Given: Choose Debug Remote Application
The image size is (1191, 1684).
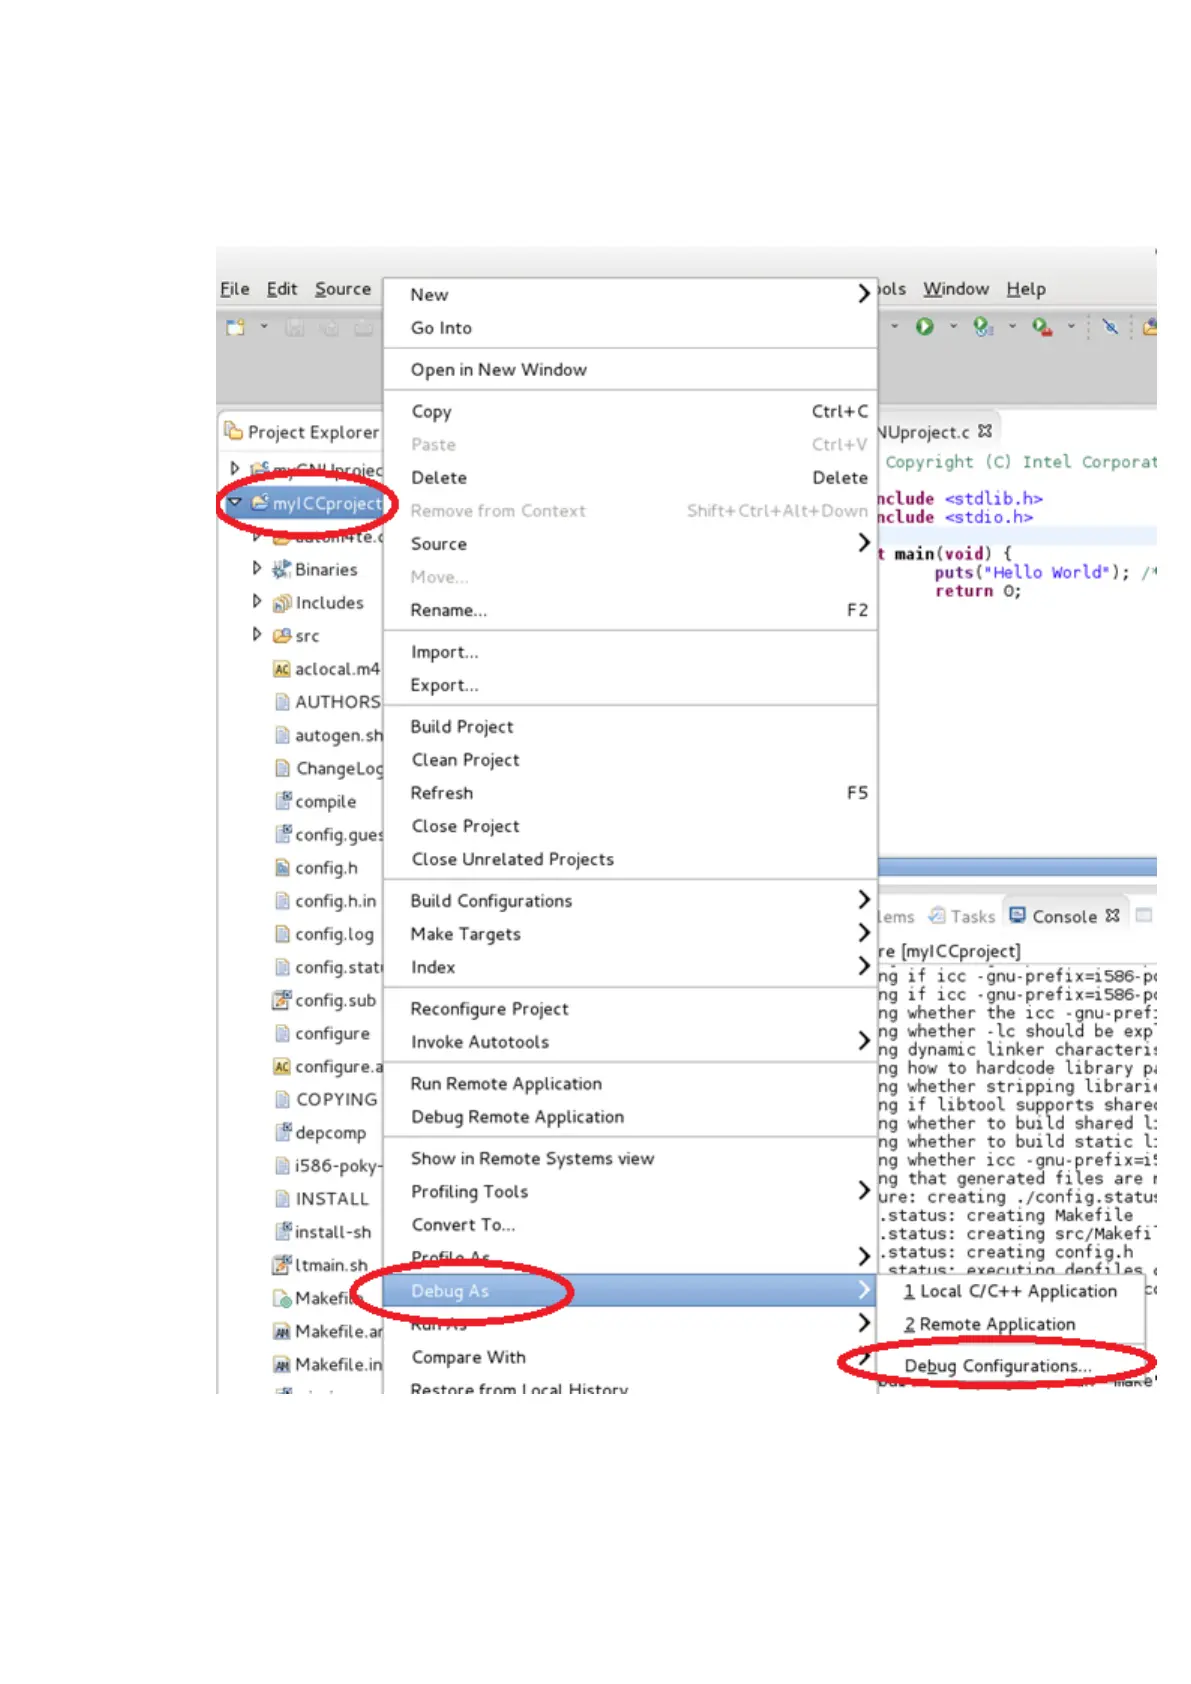Looking at the screenshot, I should pyautogui.click(x=630, y=1117).
